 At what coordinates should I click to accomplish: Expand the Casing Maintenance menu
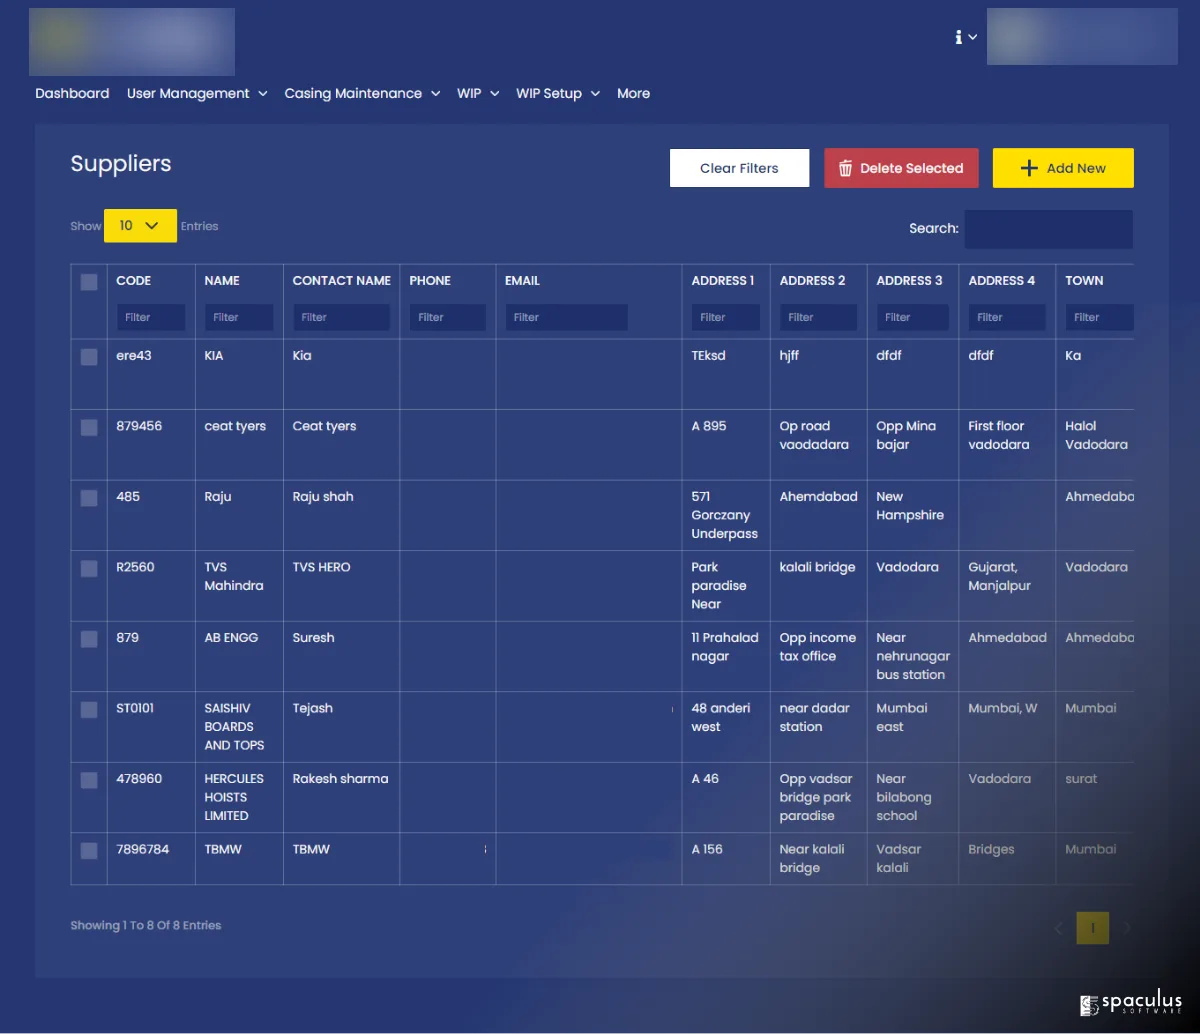pyautogui.click(x=362, y=93)
